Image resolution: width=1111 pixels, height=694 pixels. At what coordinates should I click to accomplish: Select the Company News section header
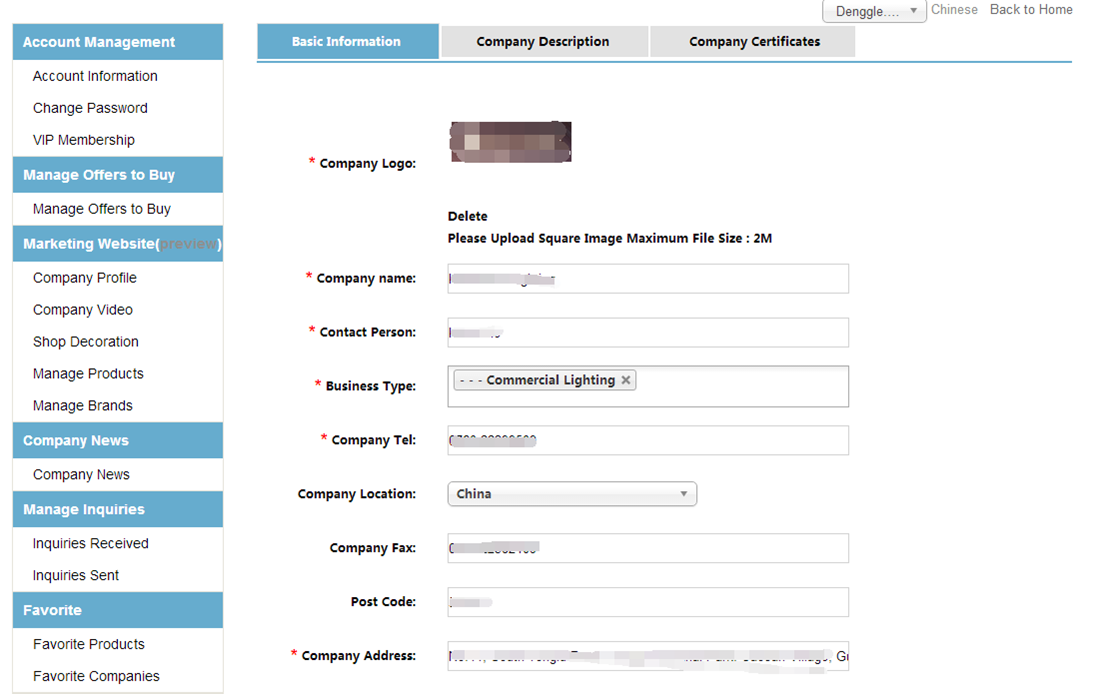coord(118,440)
